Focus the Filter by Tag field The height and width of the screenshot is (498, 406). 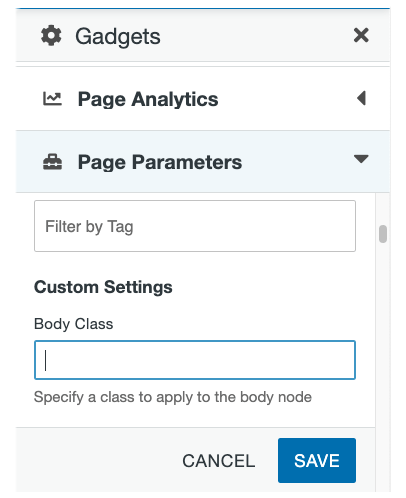pos(195,226)
